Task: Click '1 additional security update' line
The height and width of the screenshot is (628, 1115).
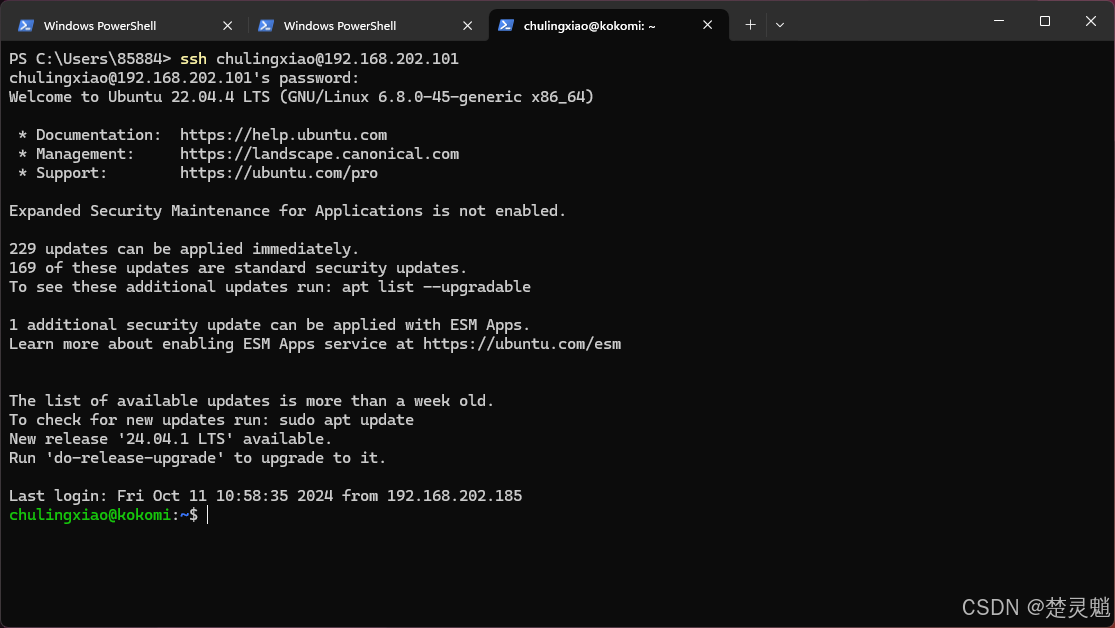Action: (x=270, y=325)
